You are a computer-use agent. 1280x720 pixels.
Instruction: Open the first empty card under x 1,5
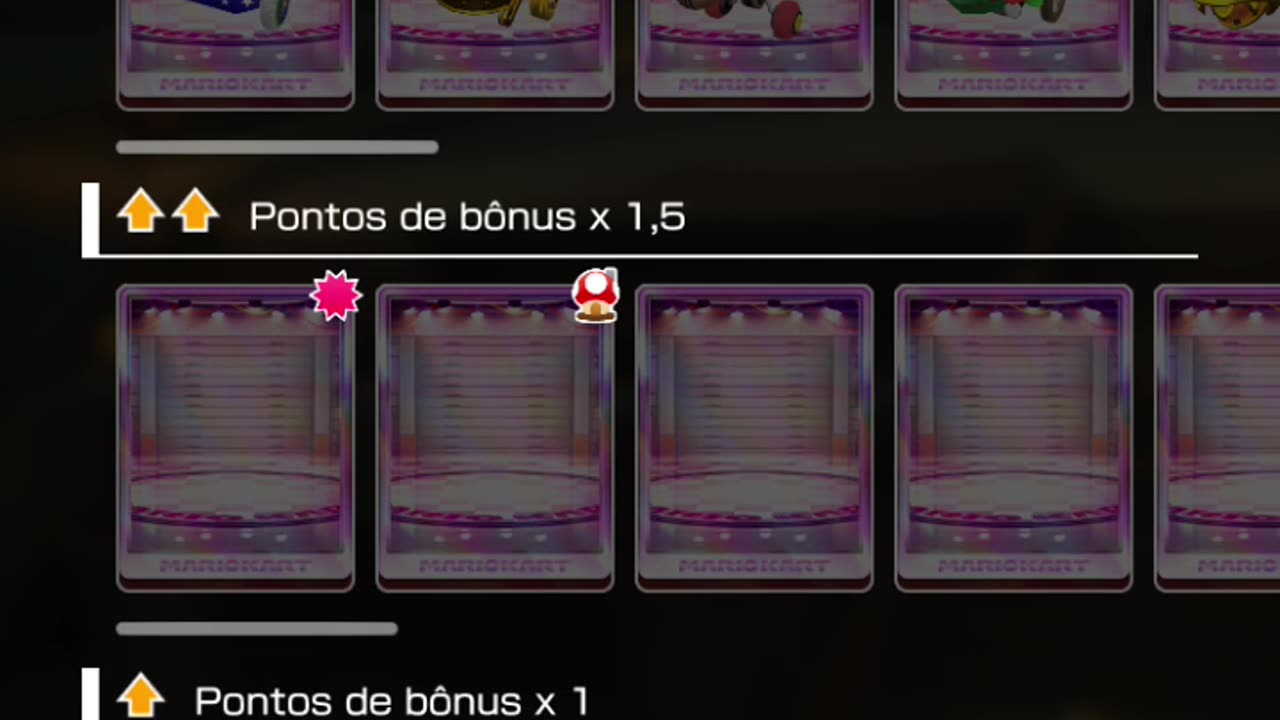(x=236, y=438)
